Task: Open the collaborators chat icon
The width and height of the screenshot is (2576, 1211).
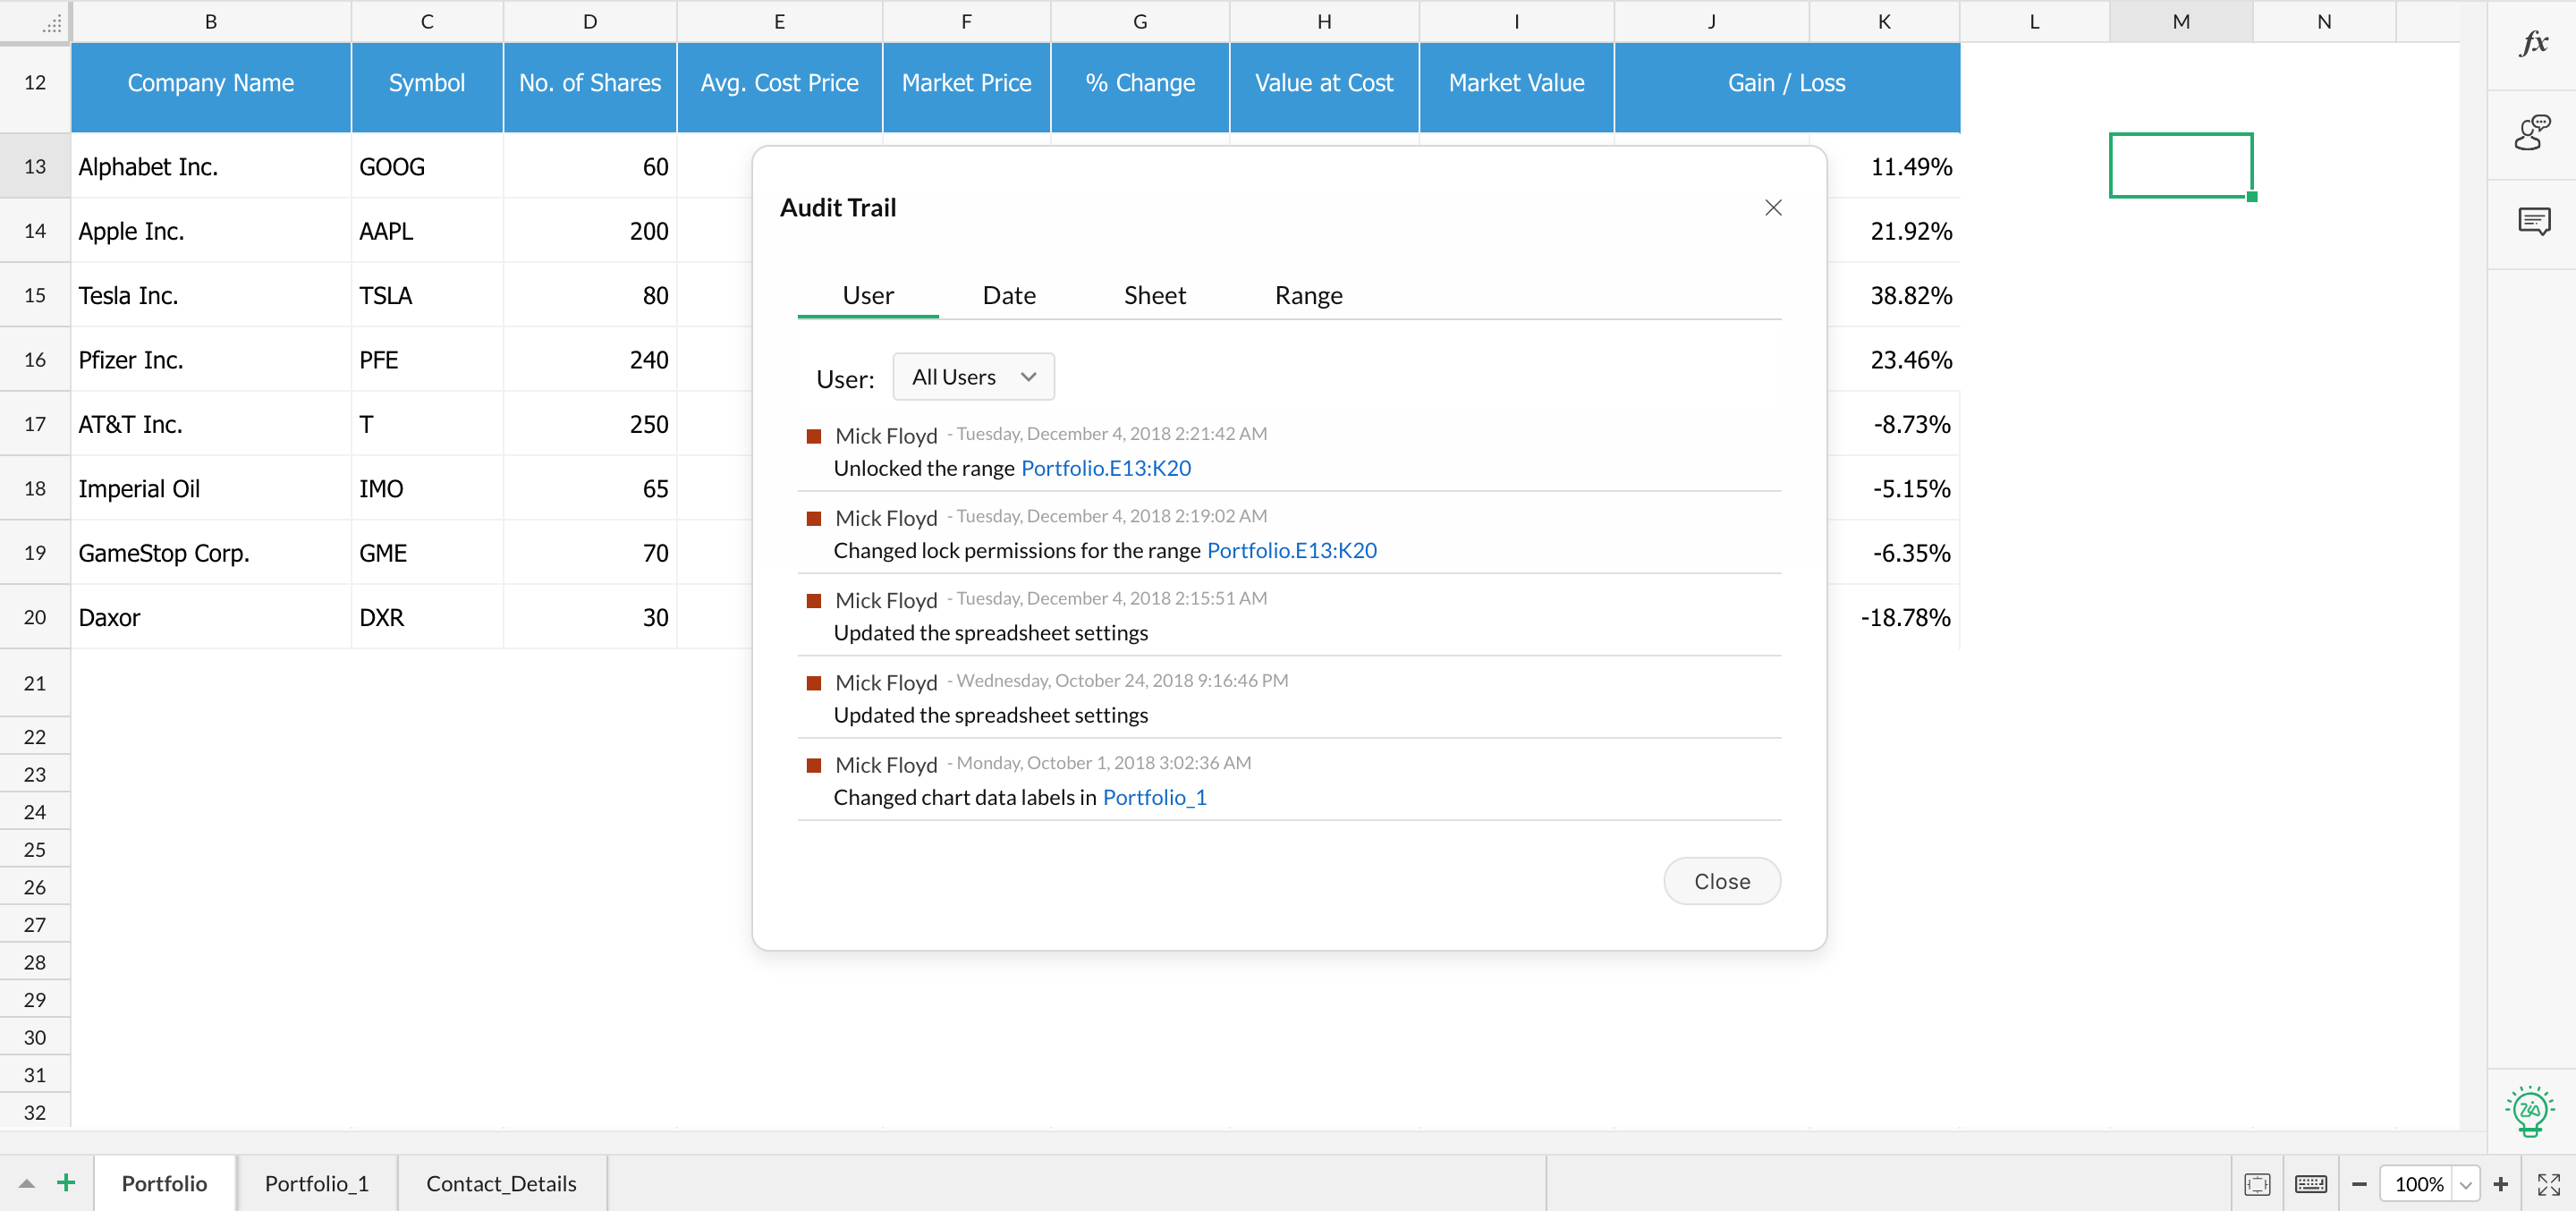Action: click(2533, 133)
